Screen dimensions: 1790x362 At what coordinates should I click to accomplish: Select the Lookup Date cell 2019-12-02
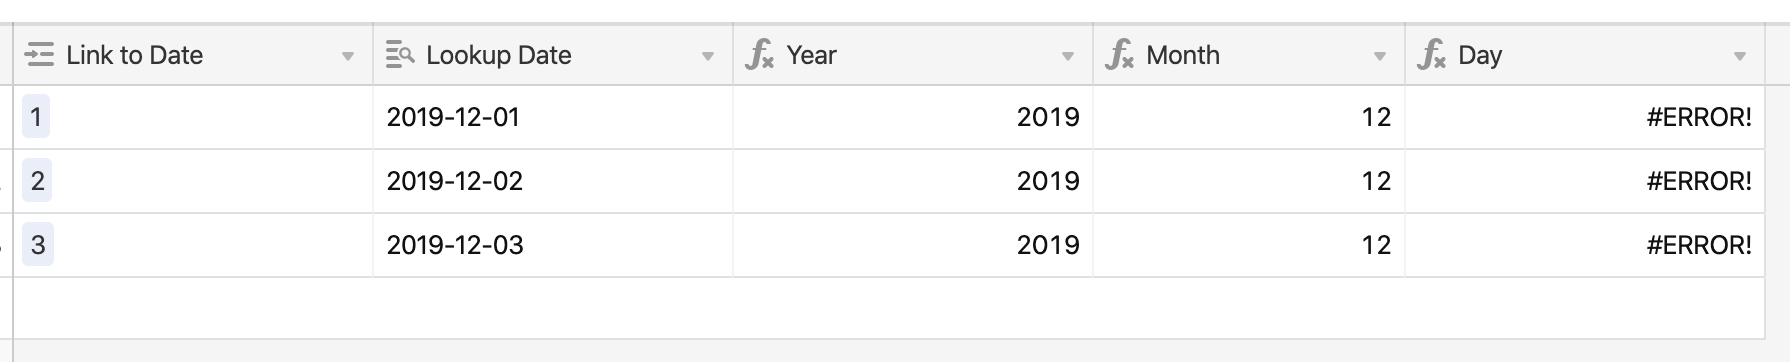click(x=553, y=181)
